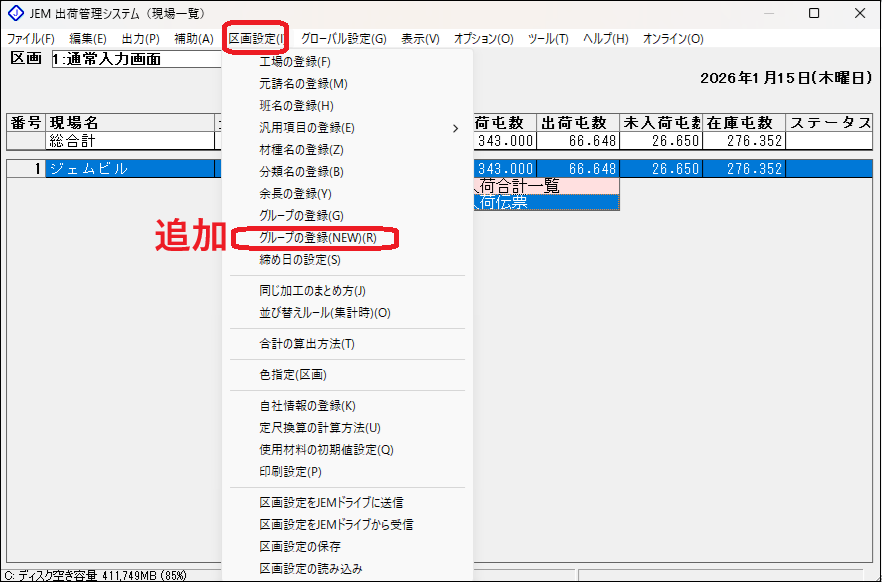Click 在庫屯数 column header

(x=740, y=123)
